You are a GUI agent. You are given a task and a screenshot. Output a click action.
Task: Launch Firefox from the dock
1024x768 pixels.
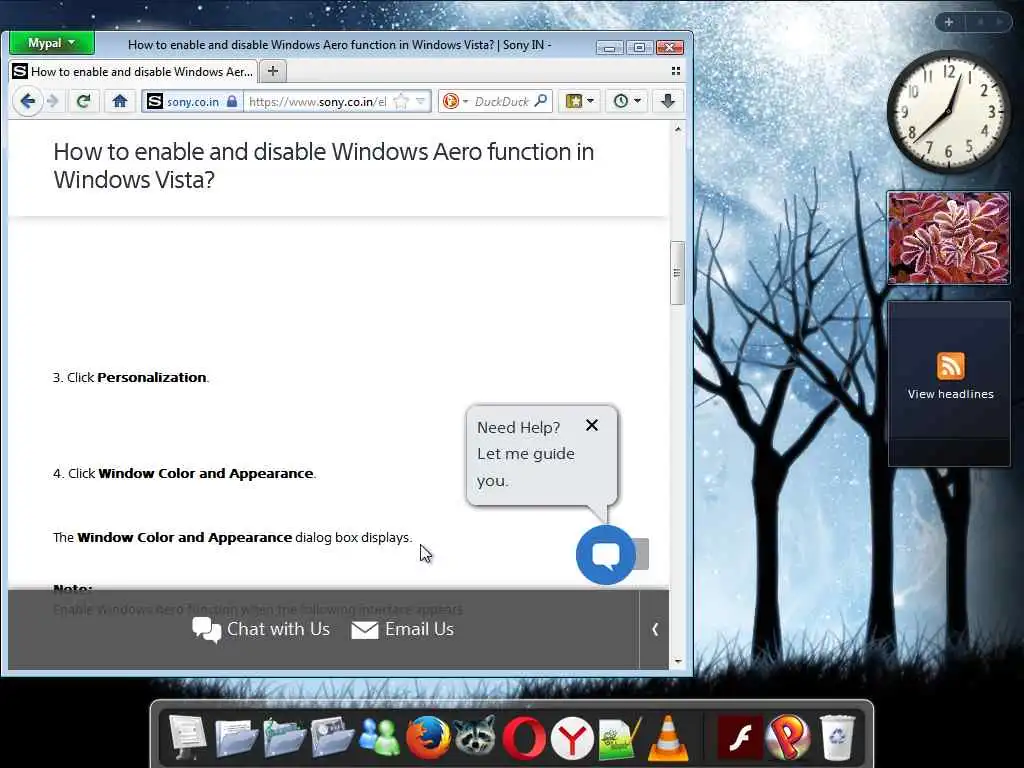428,738
